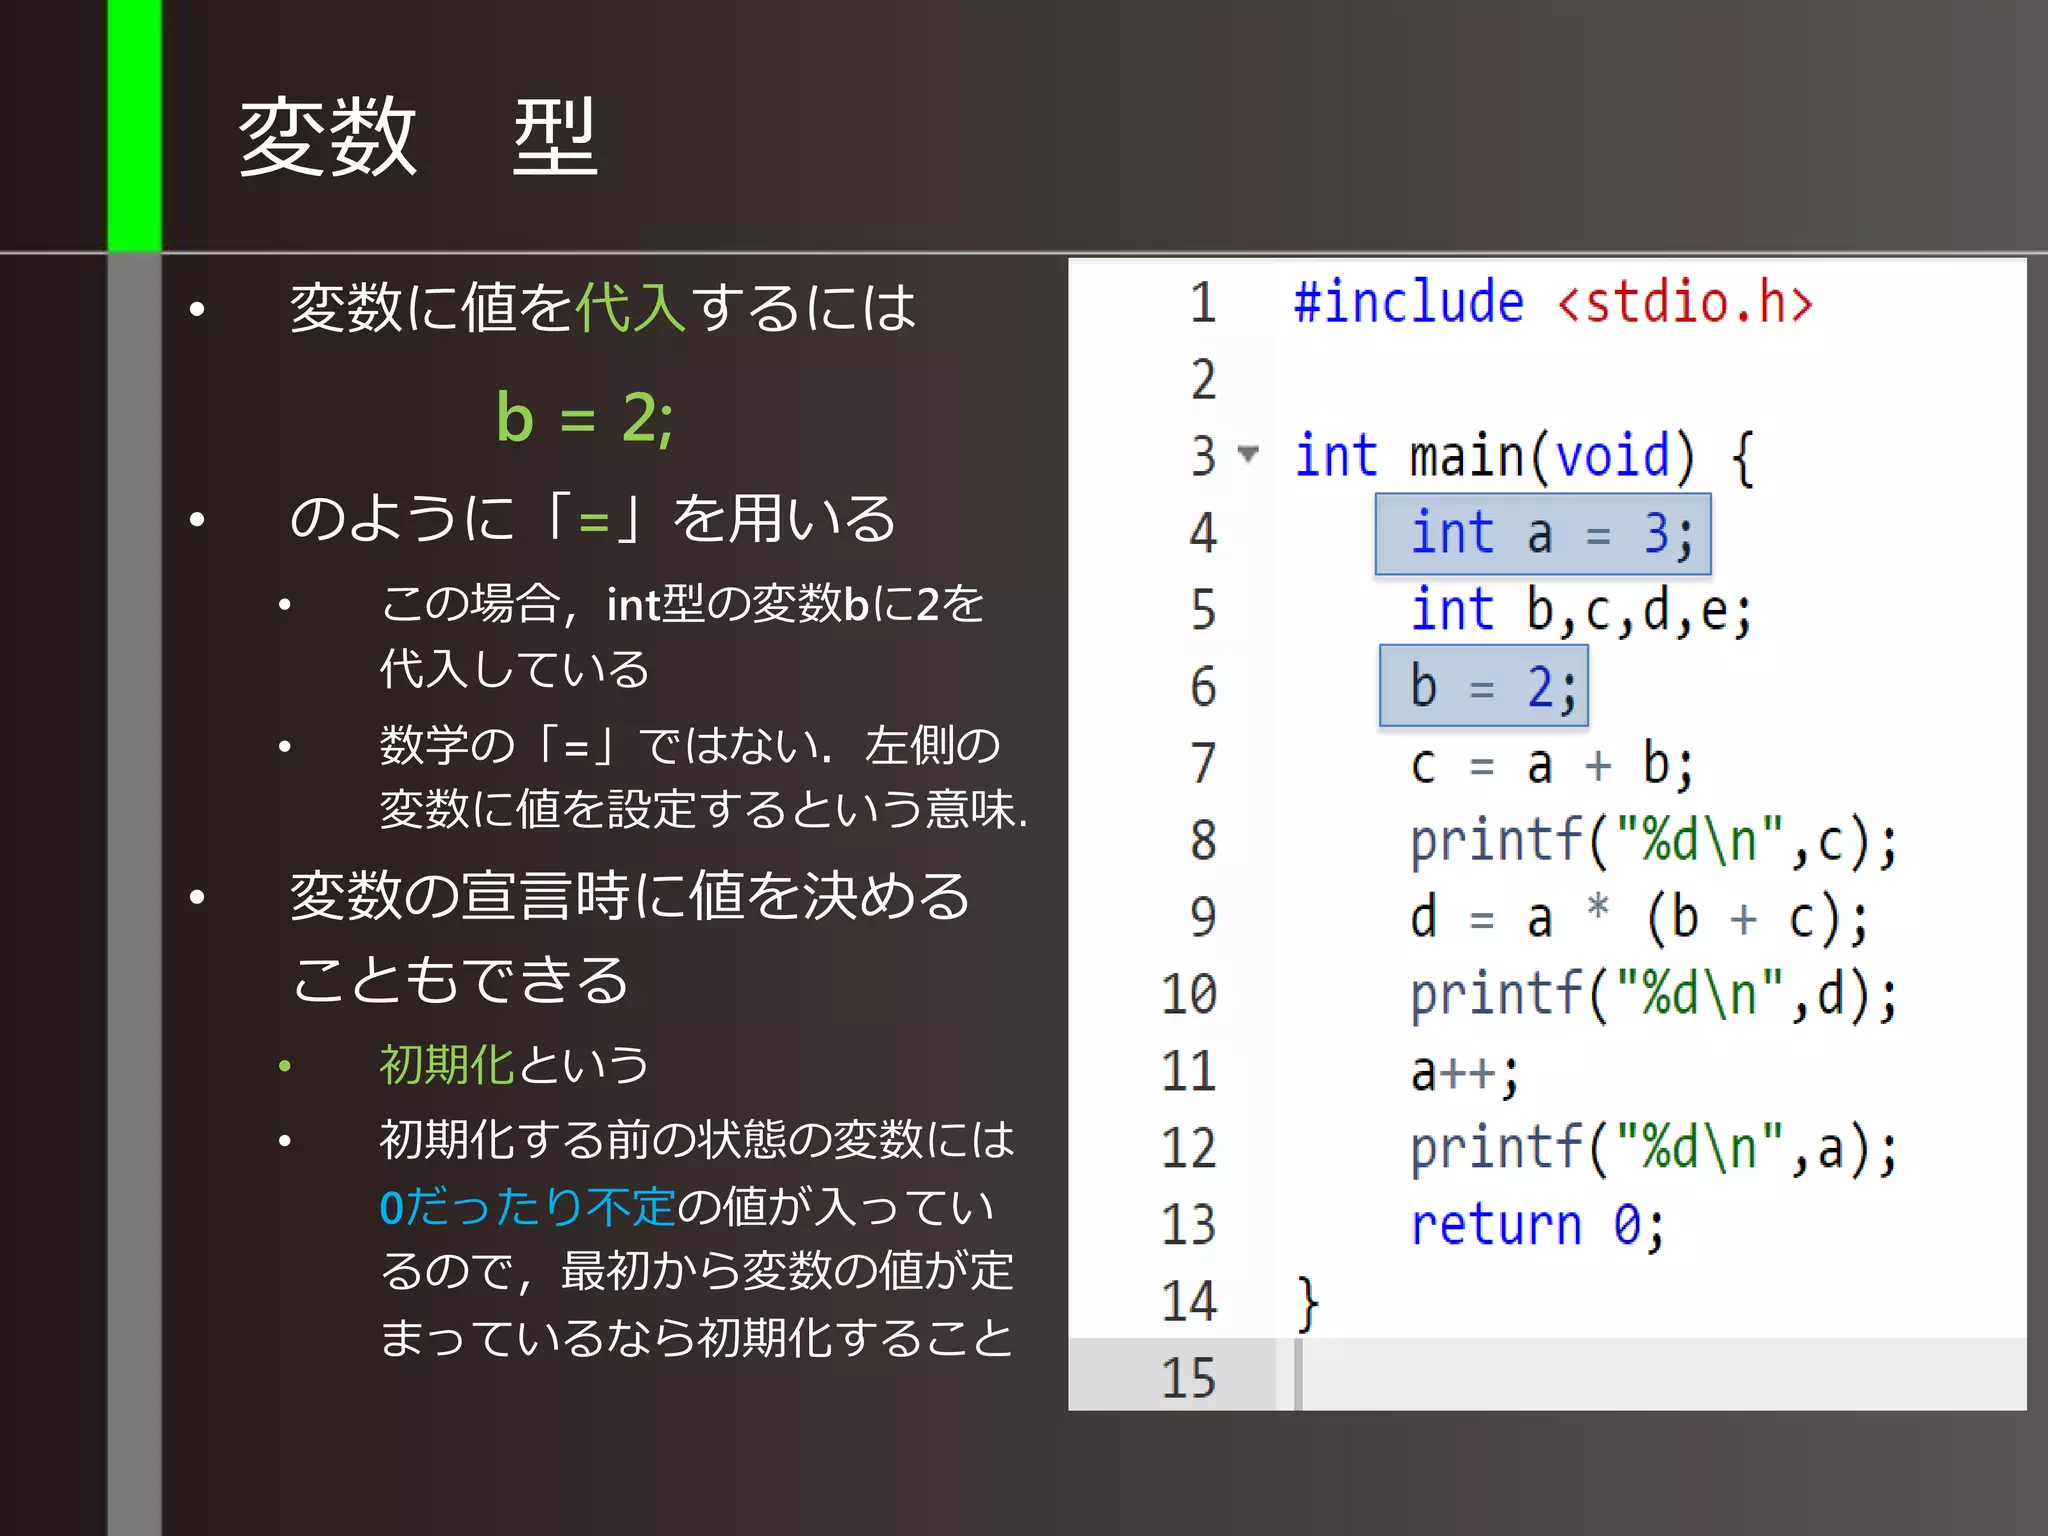
Task: Click the 'd = a * (b + c);' line
Action: [x=1639, y=918]
